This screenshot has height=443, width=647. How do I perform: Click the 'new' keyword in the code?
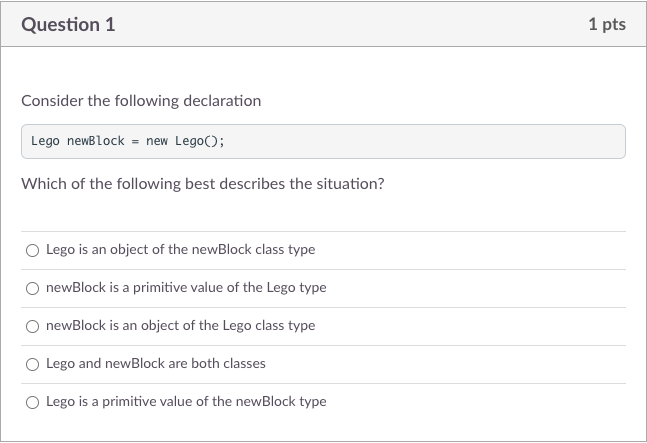157,141
